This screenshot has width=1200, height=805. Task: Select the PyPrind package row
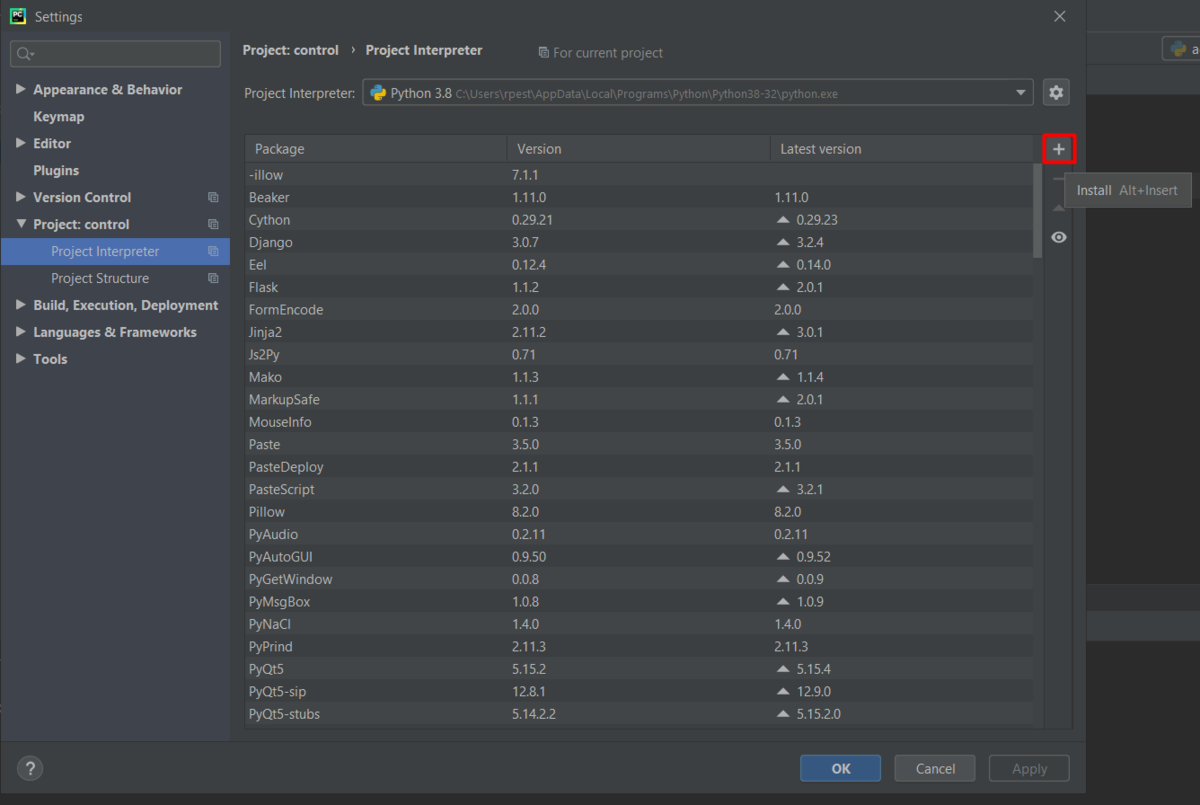pos(639,646)
